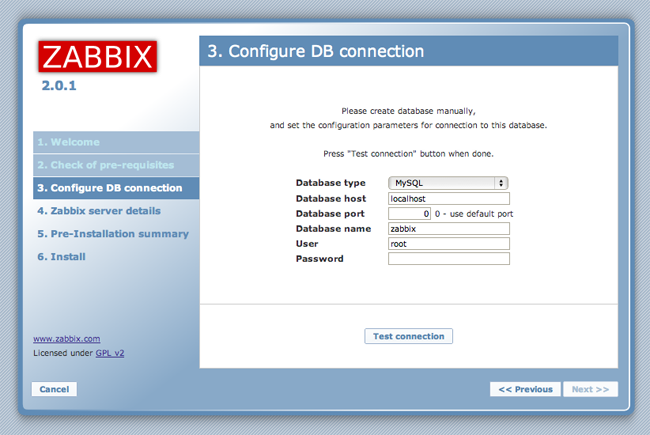Click the Password input field
Viewport: 650px width, 435px height.
click(448, 259)
